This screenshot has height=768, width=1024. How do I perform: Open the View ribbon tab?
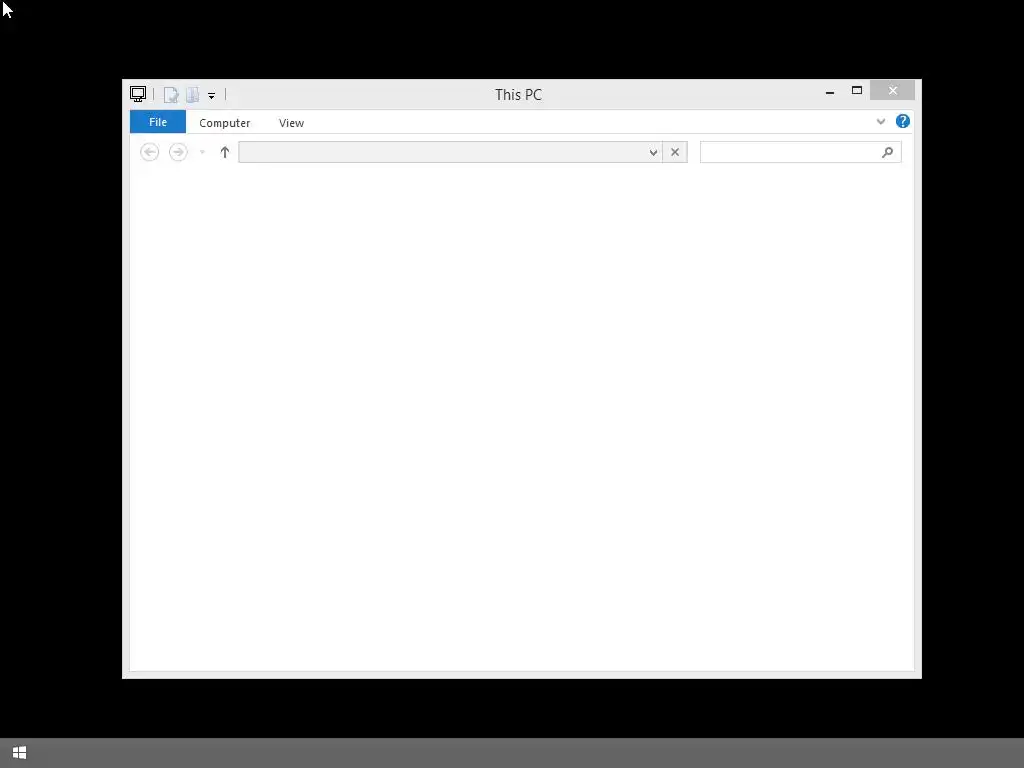point(291,123)
